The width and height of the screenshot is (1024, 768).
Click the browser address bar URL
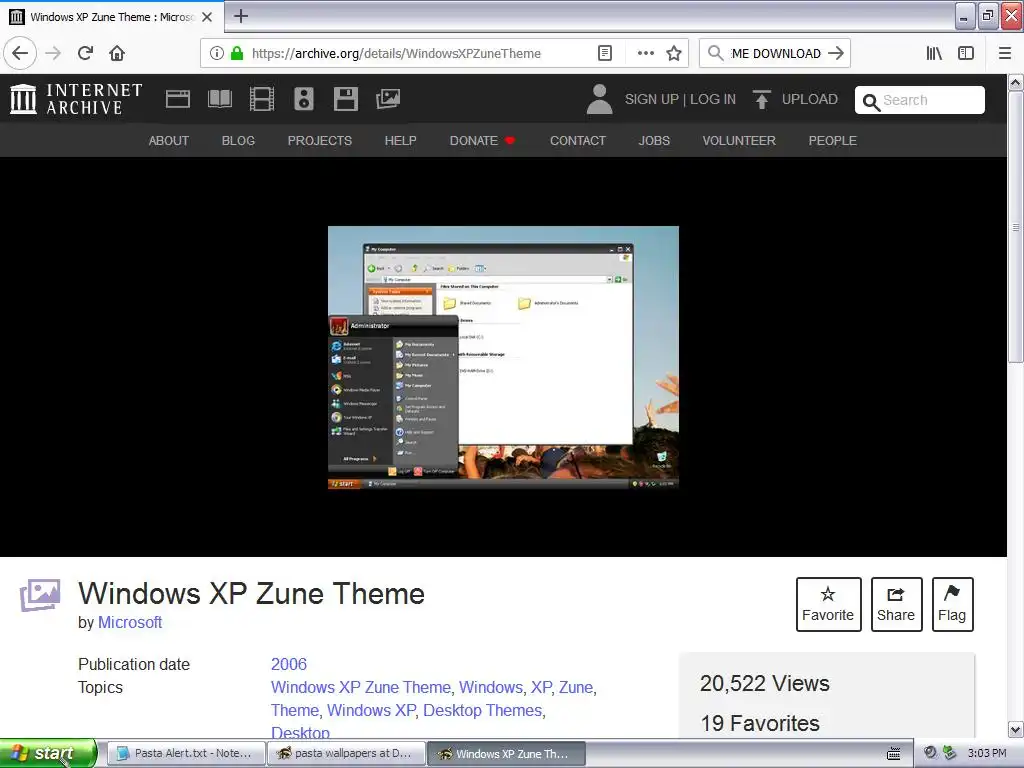[396, 54]
